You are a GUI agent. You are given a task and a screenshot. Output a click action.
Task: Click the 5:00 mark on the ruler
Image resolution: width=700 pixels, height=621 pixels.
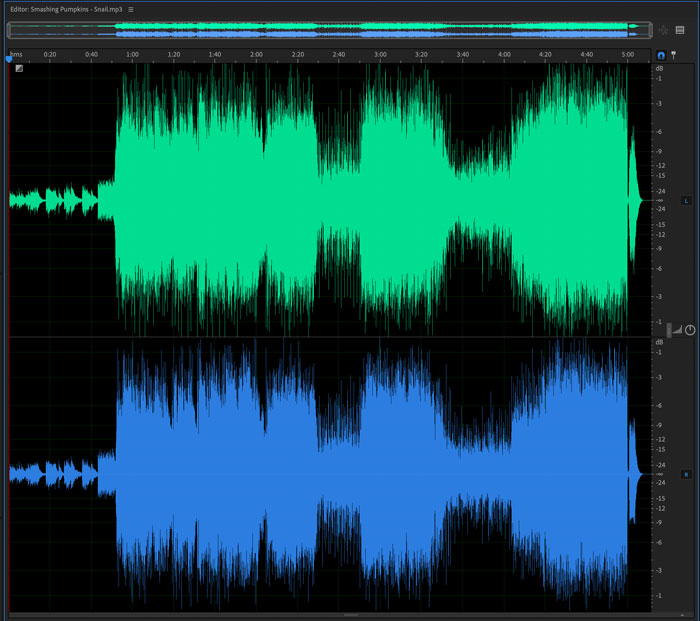click(628, 54)
